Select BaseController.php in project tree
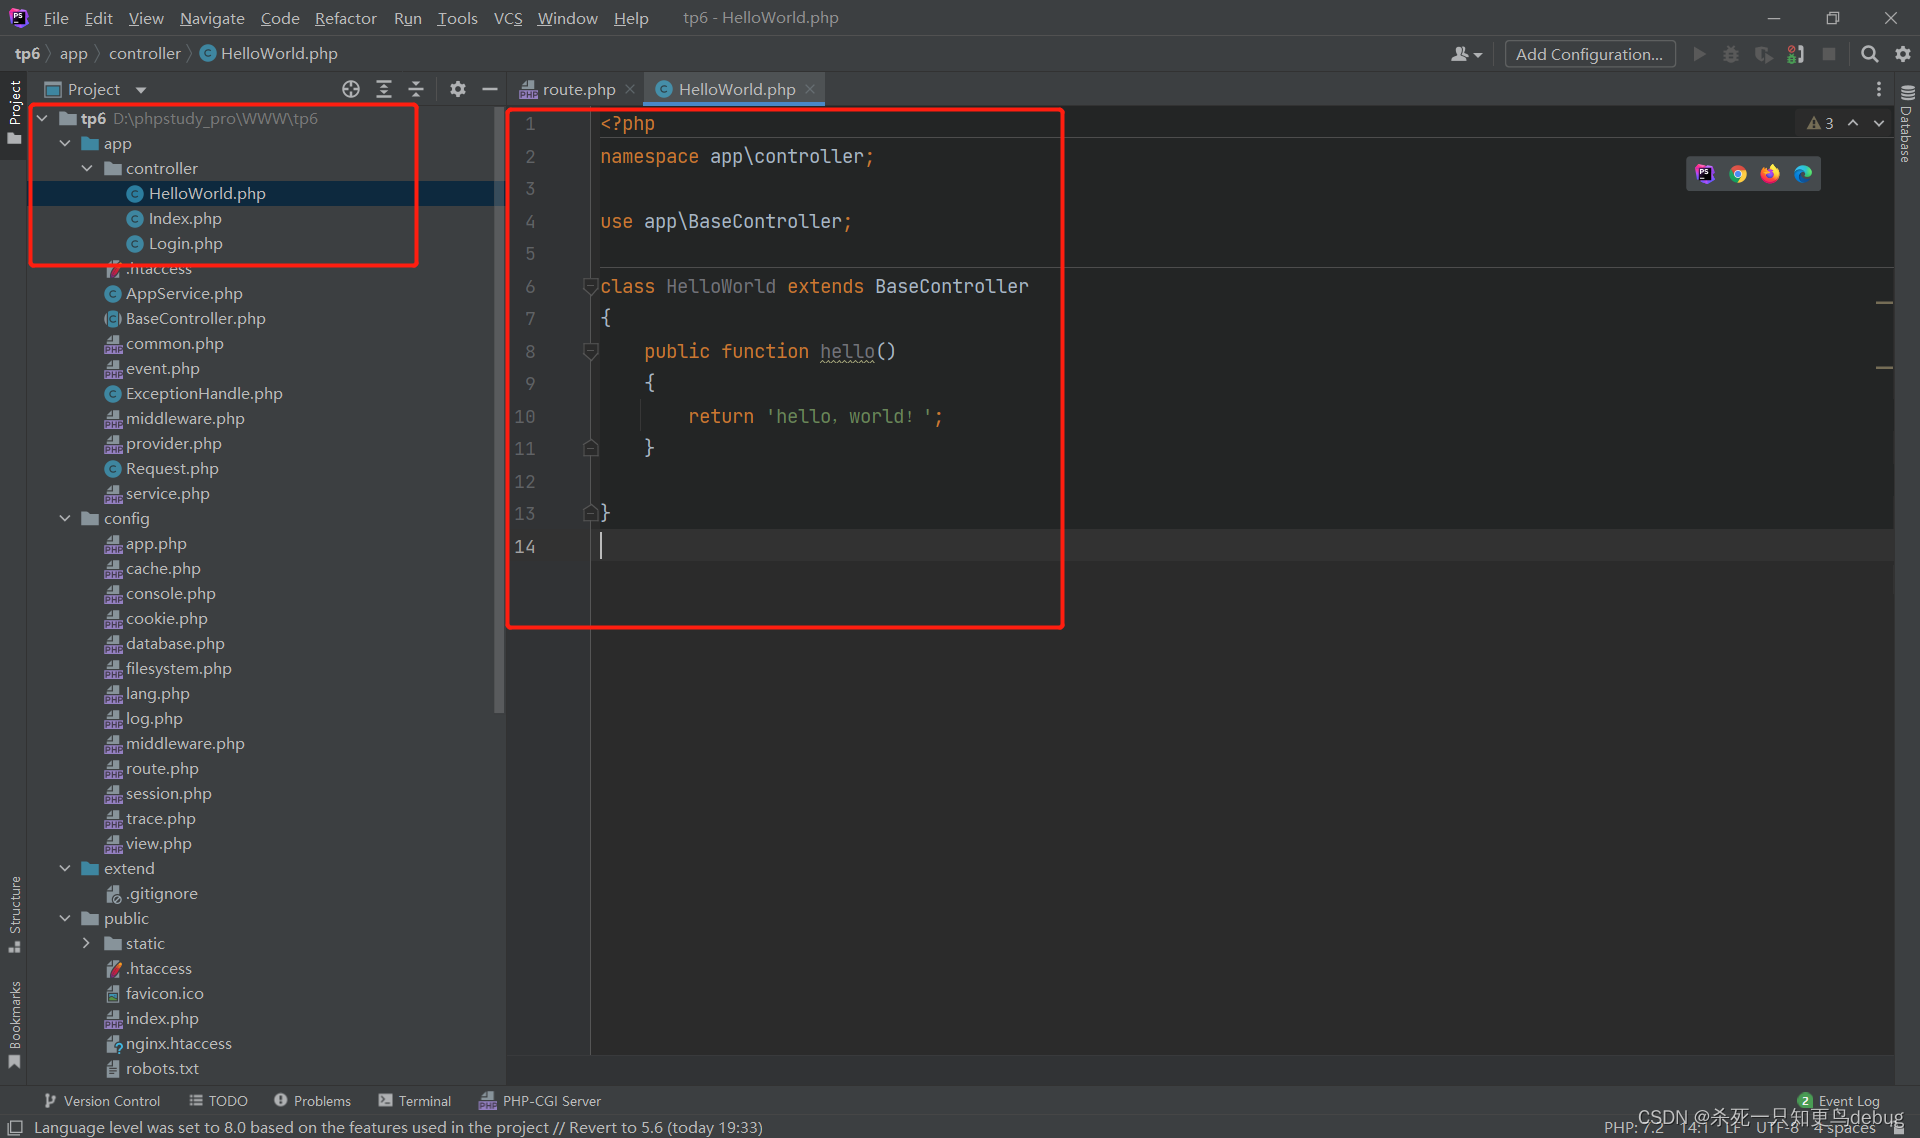This screenshot has width=1920, height=1138. 195,318
